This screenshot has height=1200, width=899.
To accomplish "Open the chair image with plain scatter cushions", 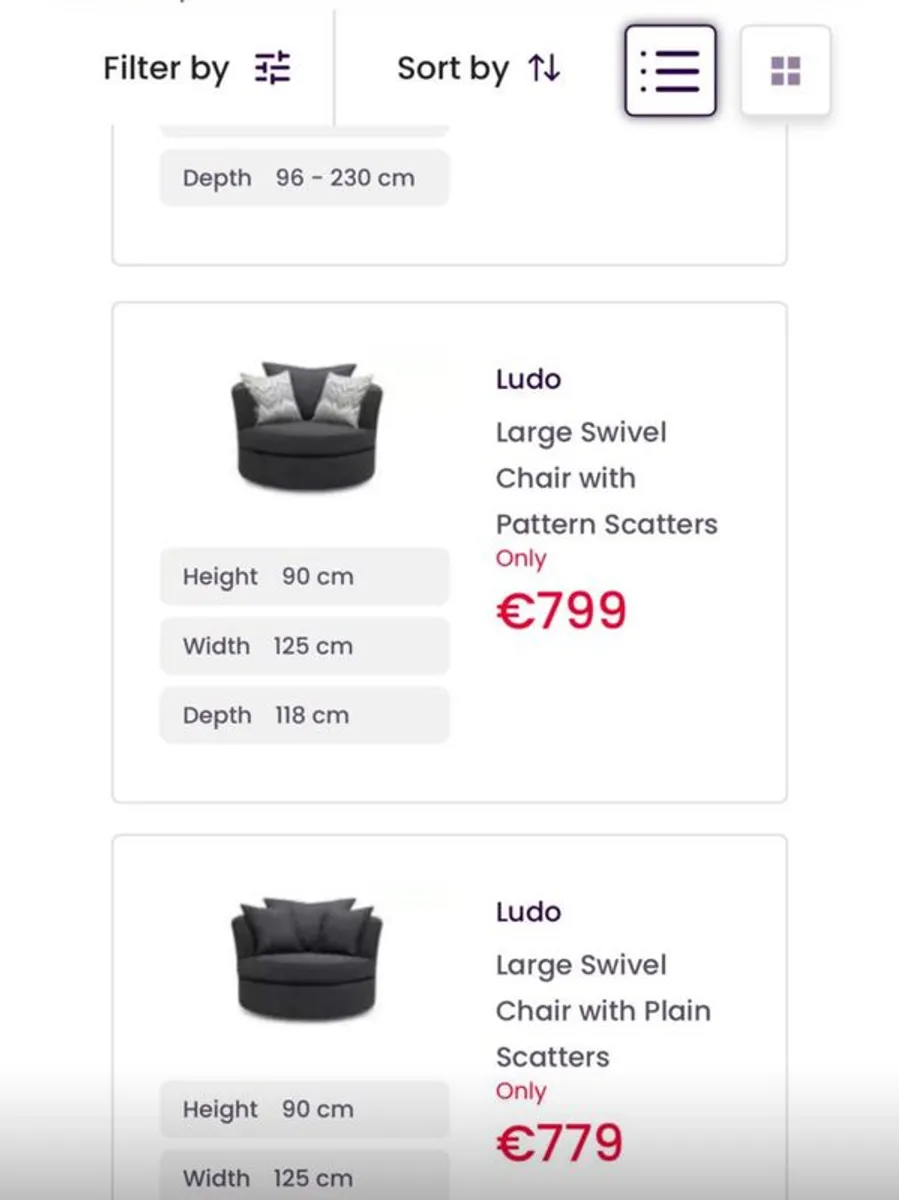I will [306, 958].
